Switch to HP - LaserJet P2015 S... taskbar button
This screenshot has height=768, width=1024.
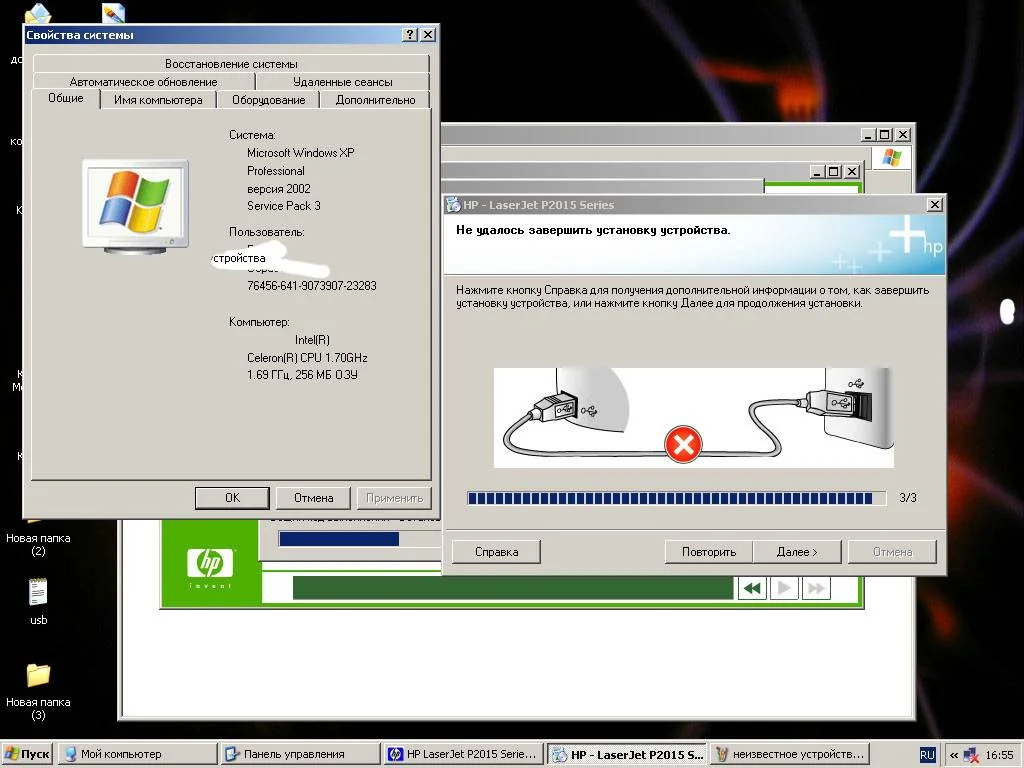[x=626, y=754]
